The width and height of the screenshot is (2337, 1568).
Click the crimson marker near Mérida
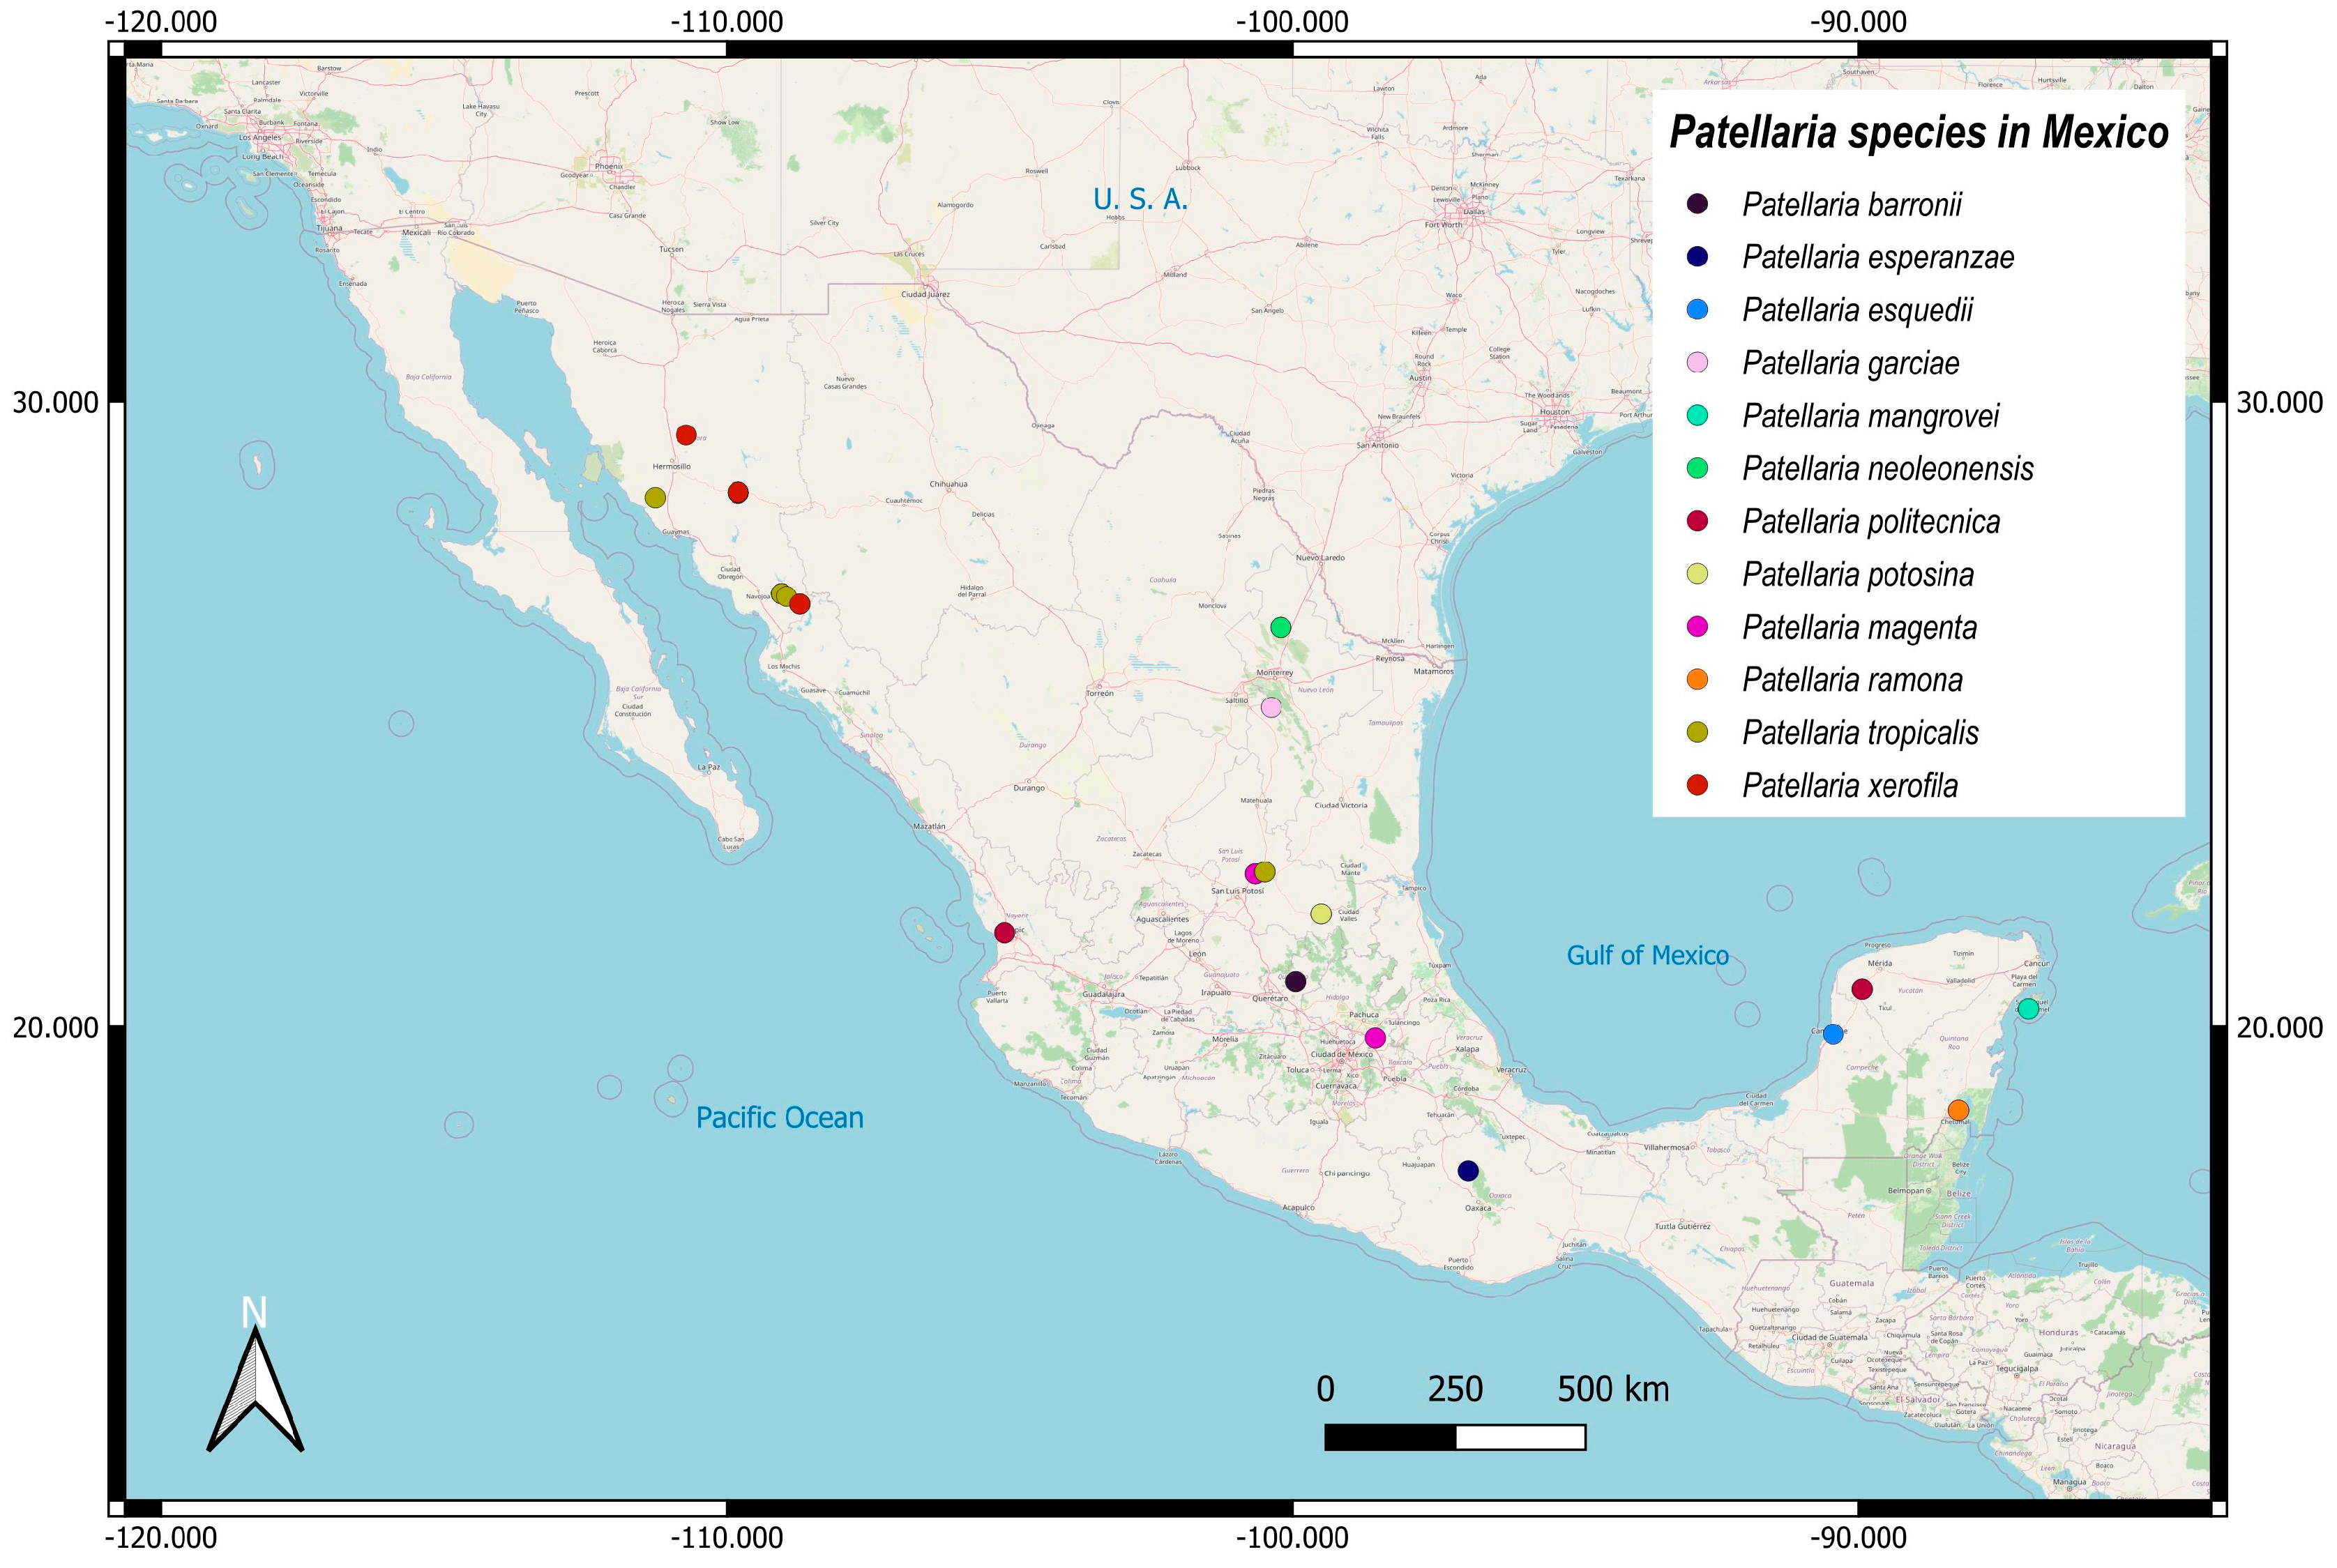[x=1862, y=989]
